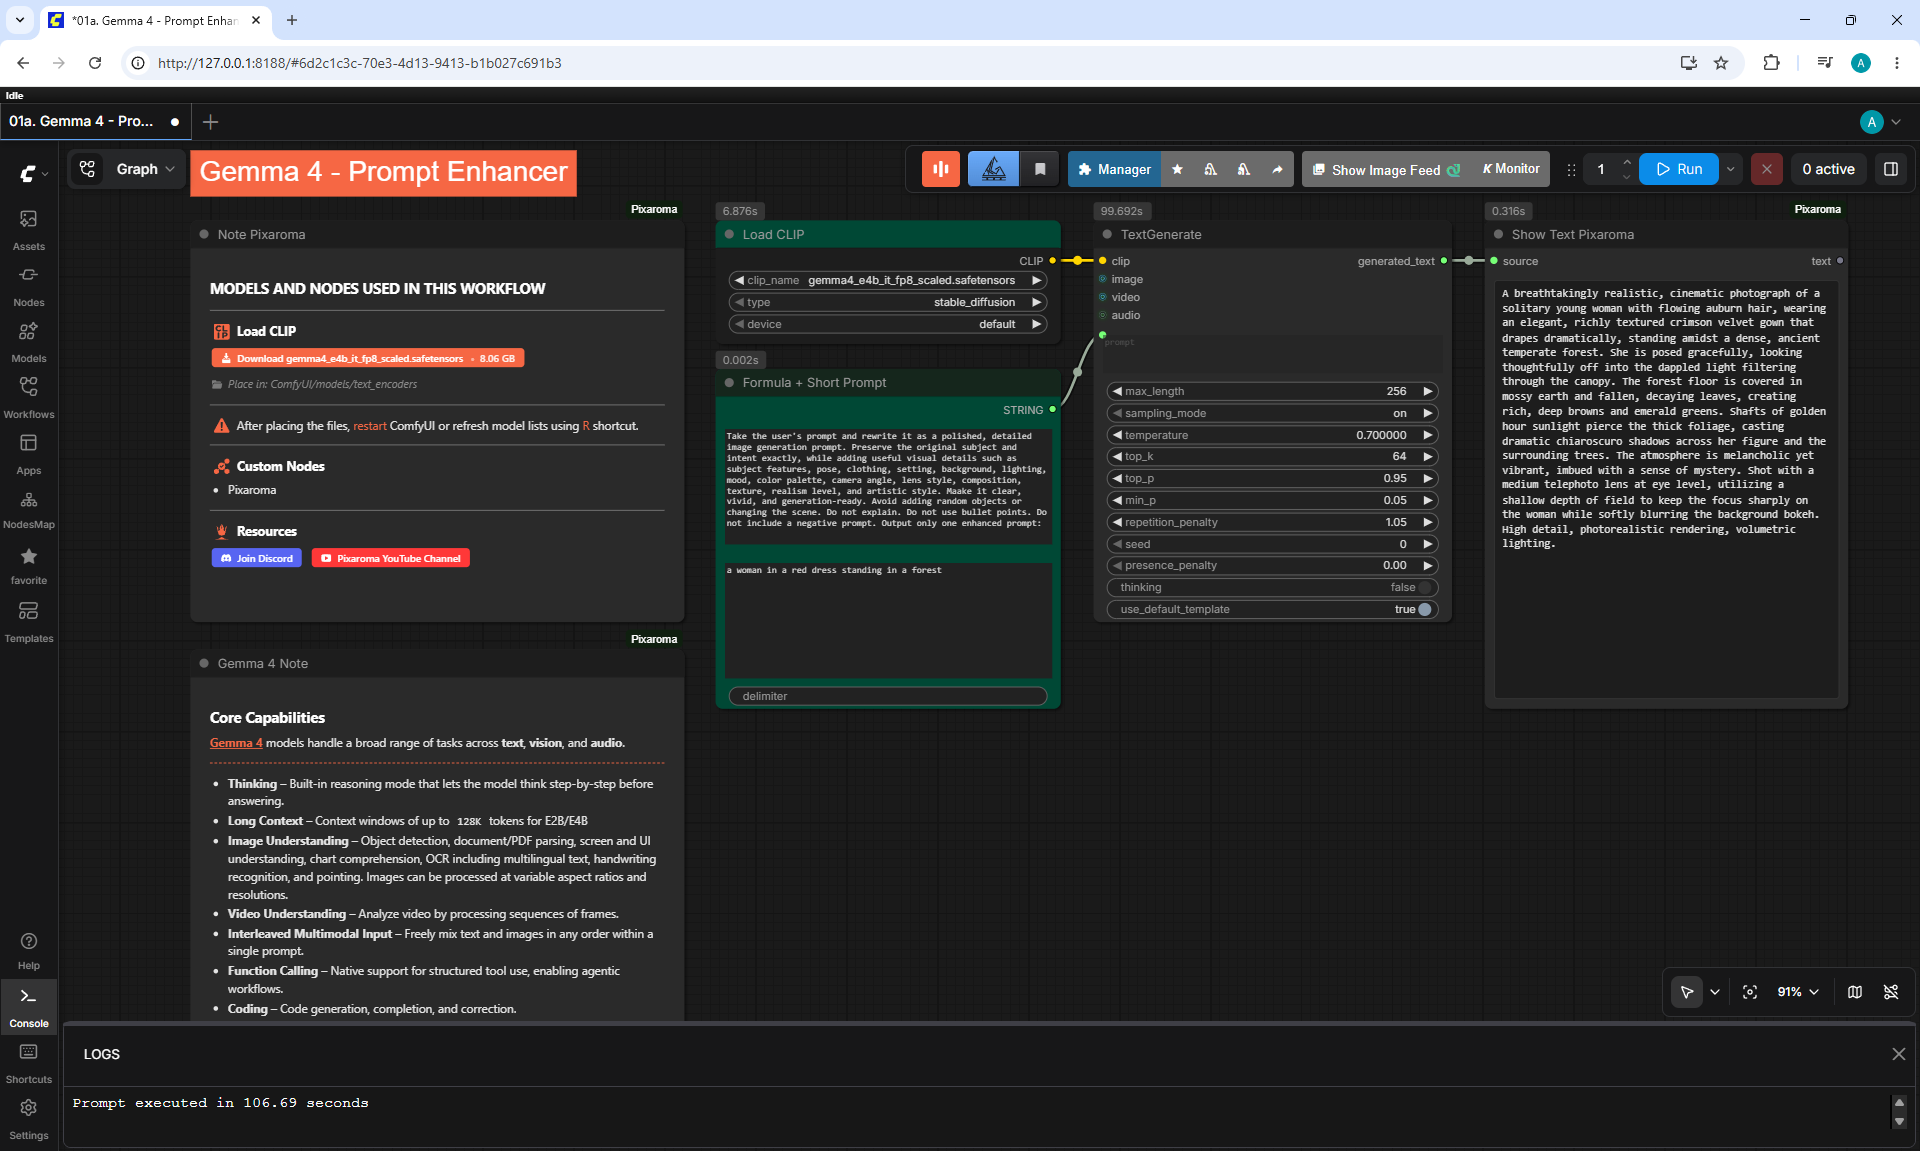Open the Assets sidebar panel

pos(29,229)
